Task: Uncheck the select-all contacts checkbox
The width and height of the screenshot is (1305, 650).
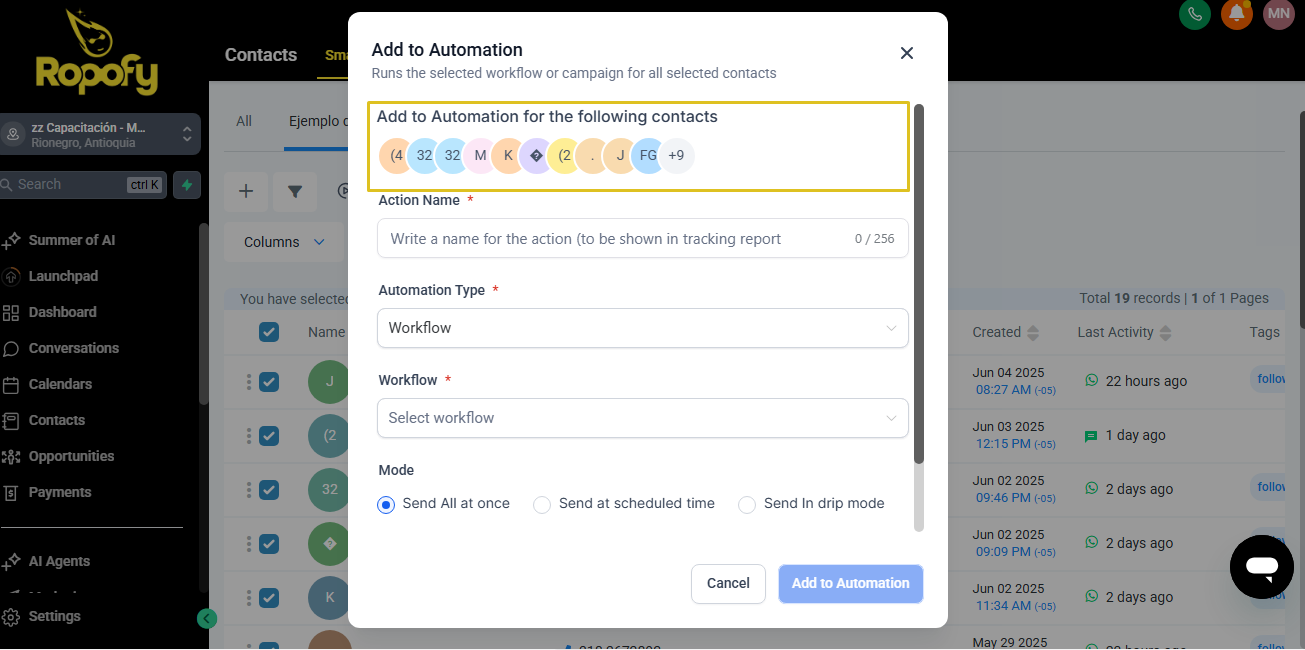Action: 269,332
